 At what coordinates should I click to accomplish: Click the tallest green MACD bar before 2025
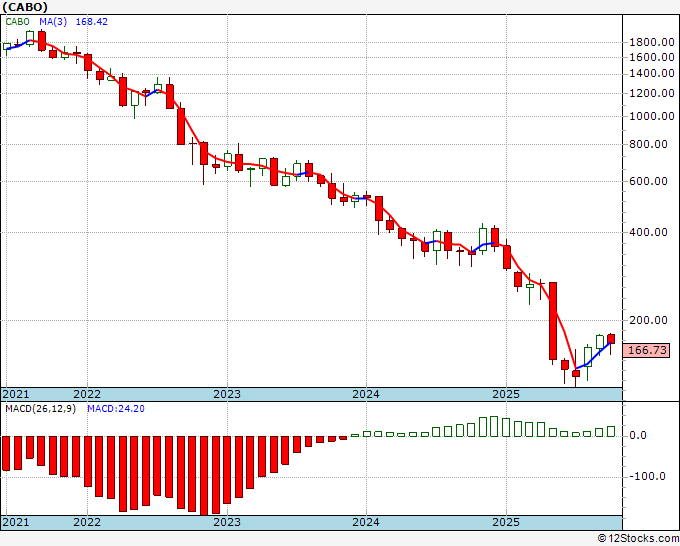tap(494, 427)
